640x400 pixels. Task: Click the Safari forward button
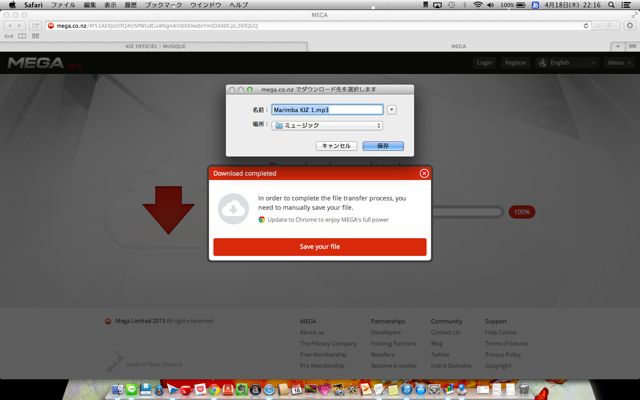(20, 26)
